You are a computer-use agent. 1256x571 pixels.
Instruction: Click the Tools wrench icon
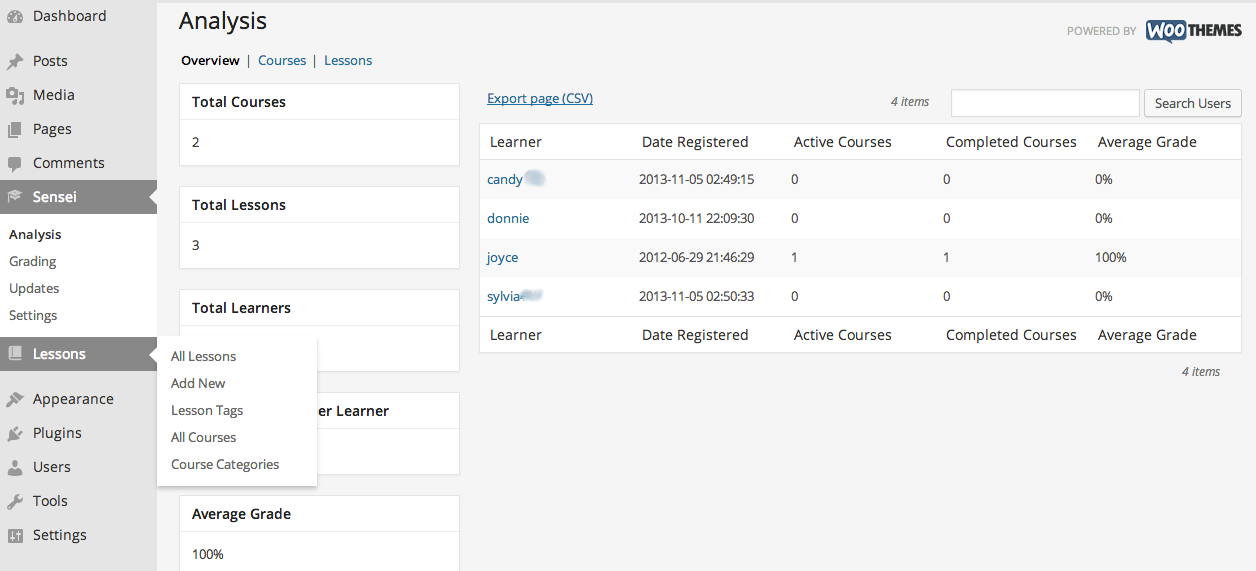click(x=15, y=502)
